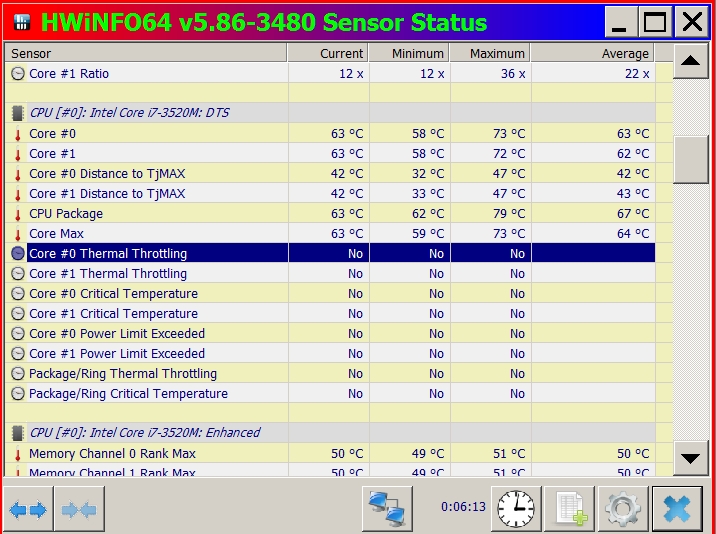This screenshot has height=534, width=716.
Task: Click the clock icon for Core #0 Thermal Throttling
Action: 18,254
